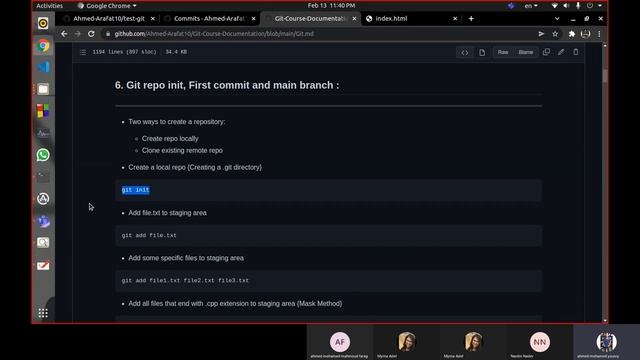The image size is (640, 360).
Task: Open Rhythmbox from the Ubuntu dock
Action: [43, 23]
